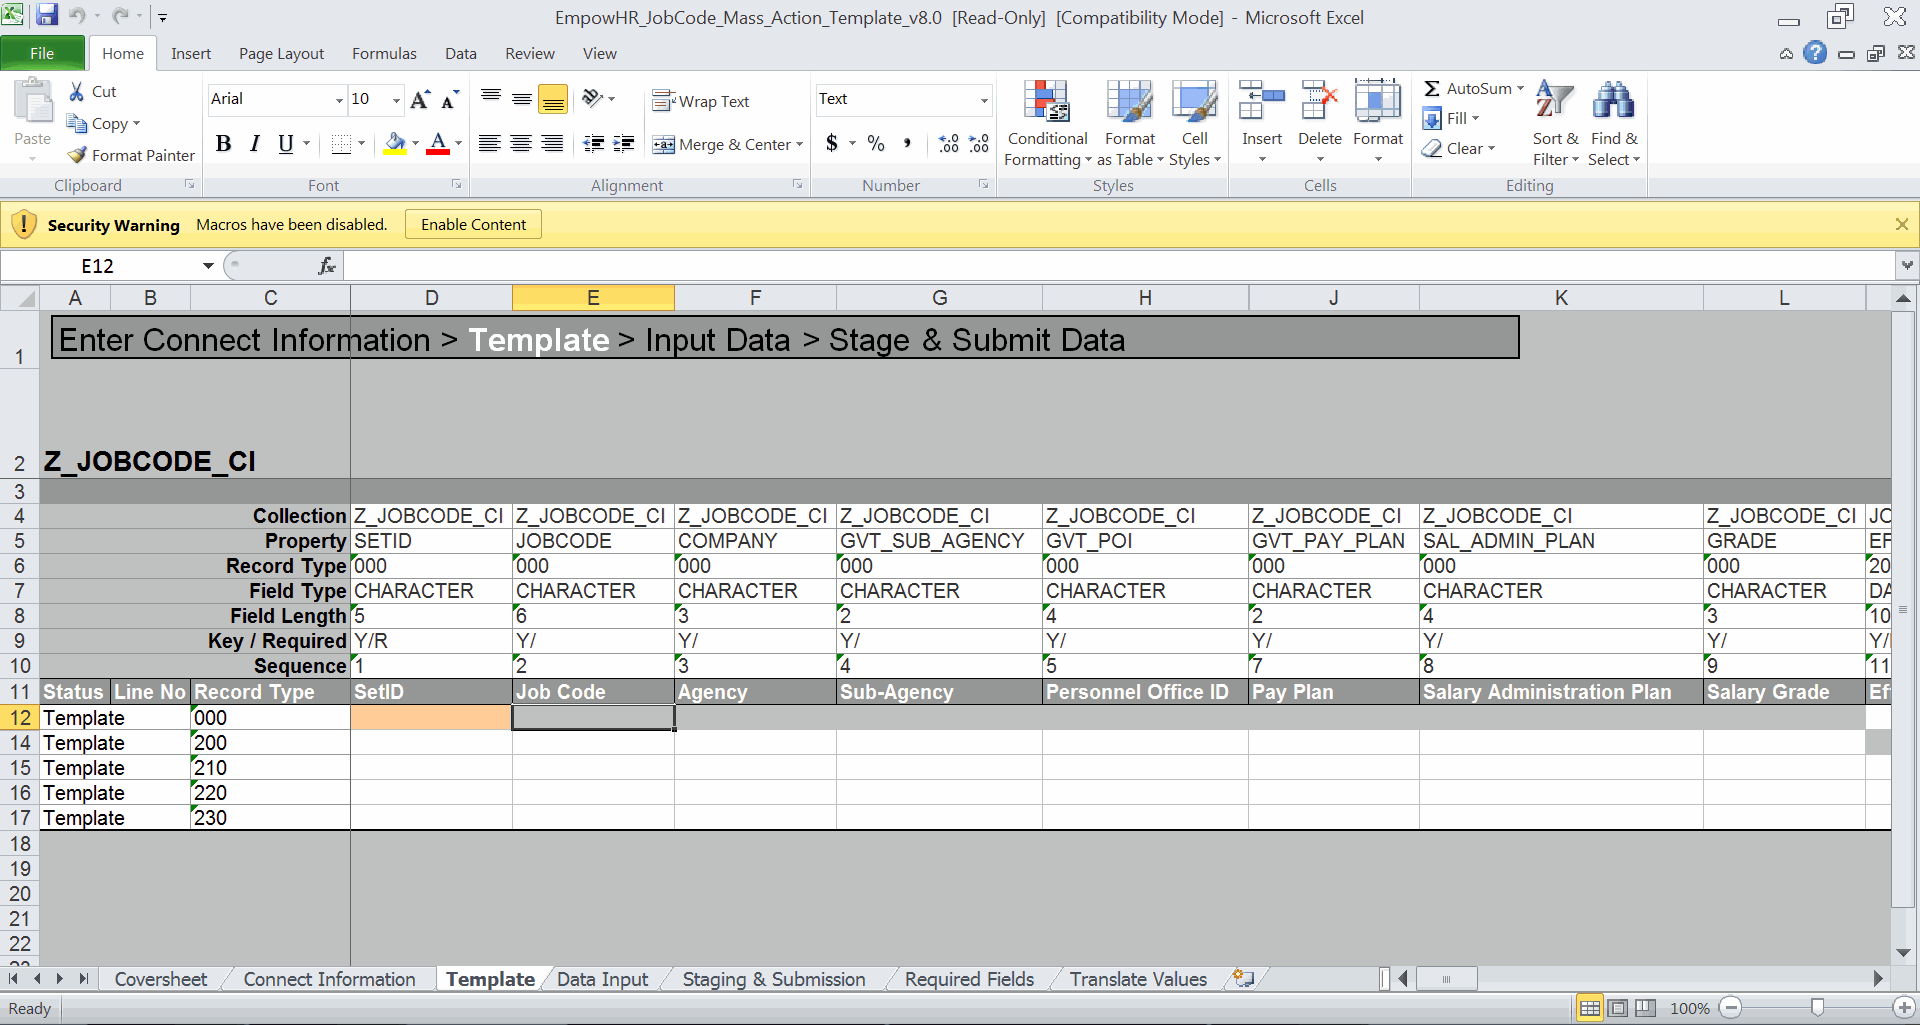Toggle Underline formatting
Image resolution: width=1920 pixels, height=1025 pixels.
286,144
